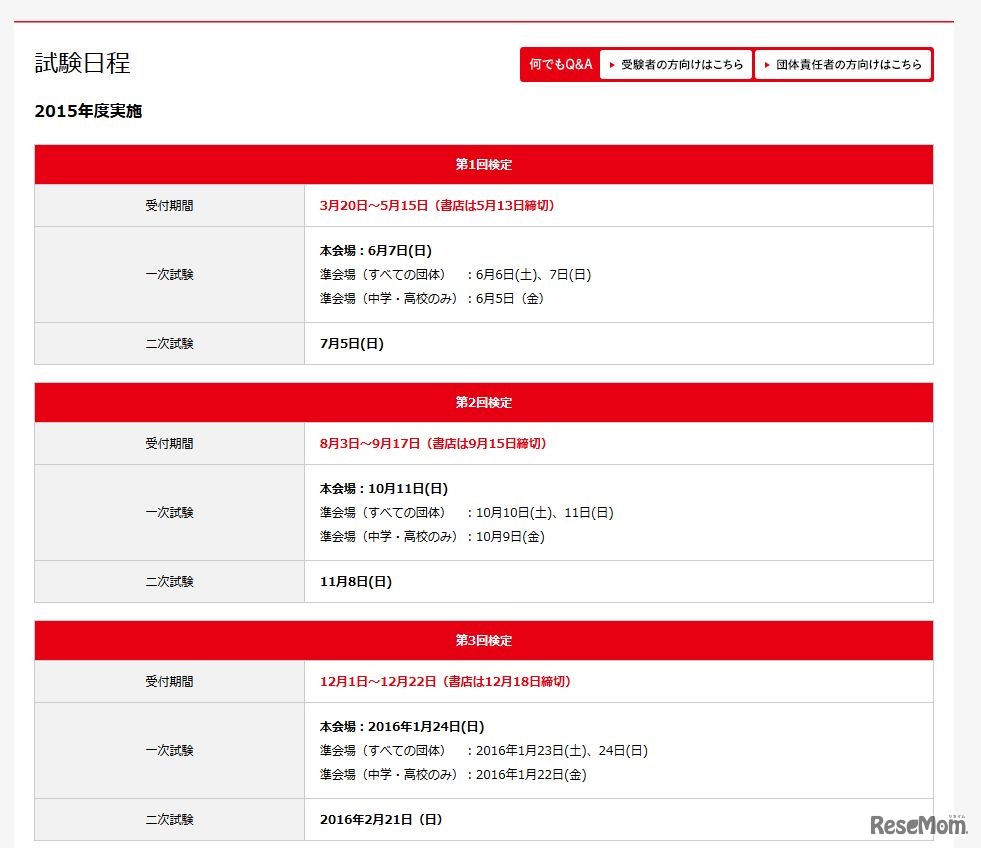Select the 第1回検定 table header
Screen dimensions: 981x848
coord(484,164)
